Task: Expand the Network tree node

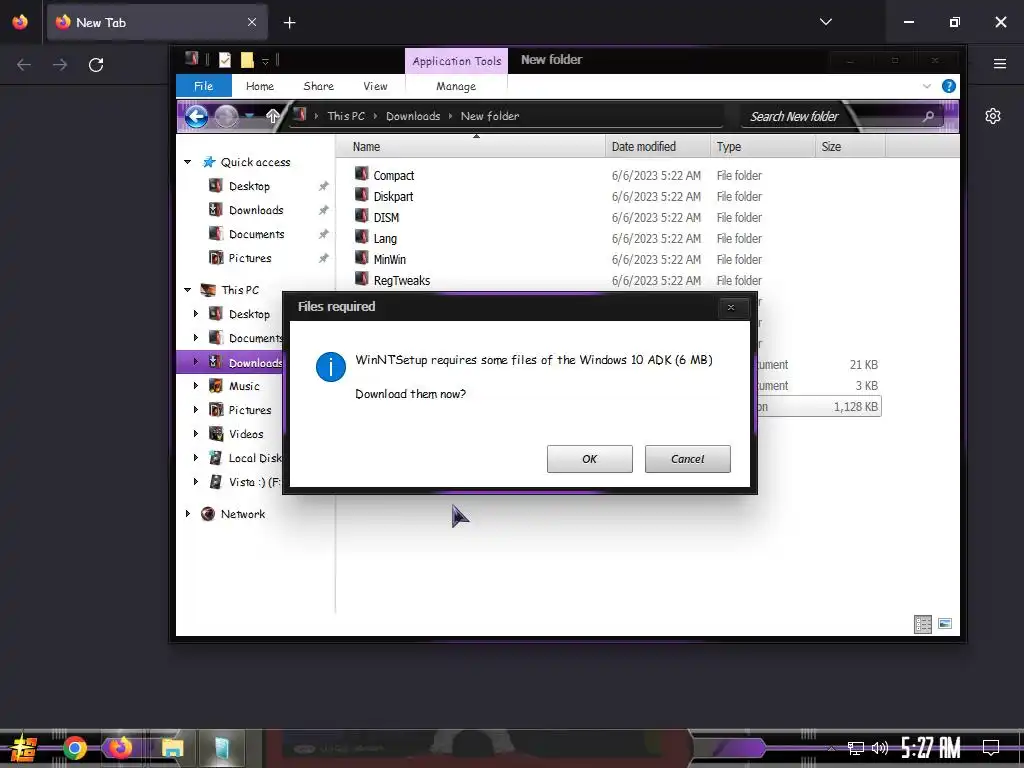Action: click(x=187, y=514)
